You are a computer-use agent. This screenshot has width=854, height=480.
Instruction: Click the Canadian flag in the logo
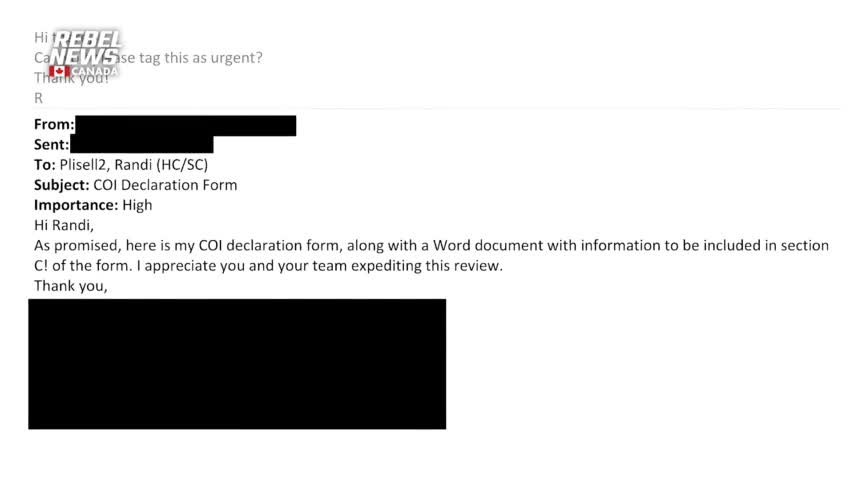point(59,71)
